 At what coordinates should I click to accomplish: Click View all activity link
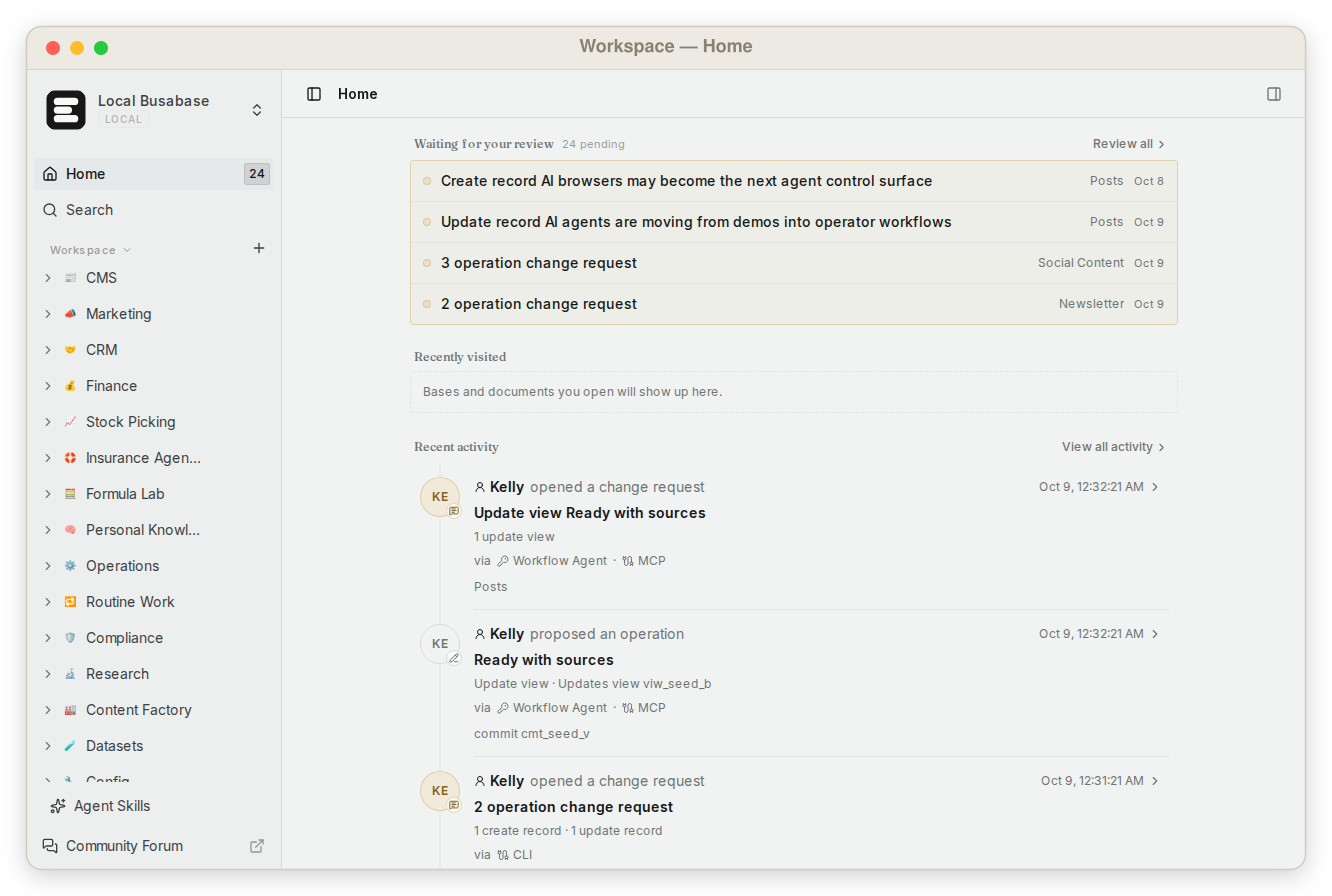(1114, 447)
